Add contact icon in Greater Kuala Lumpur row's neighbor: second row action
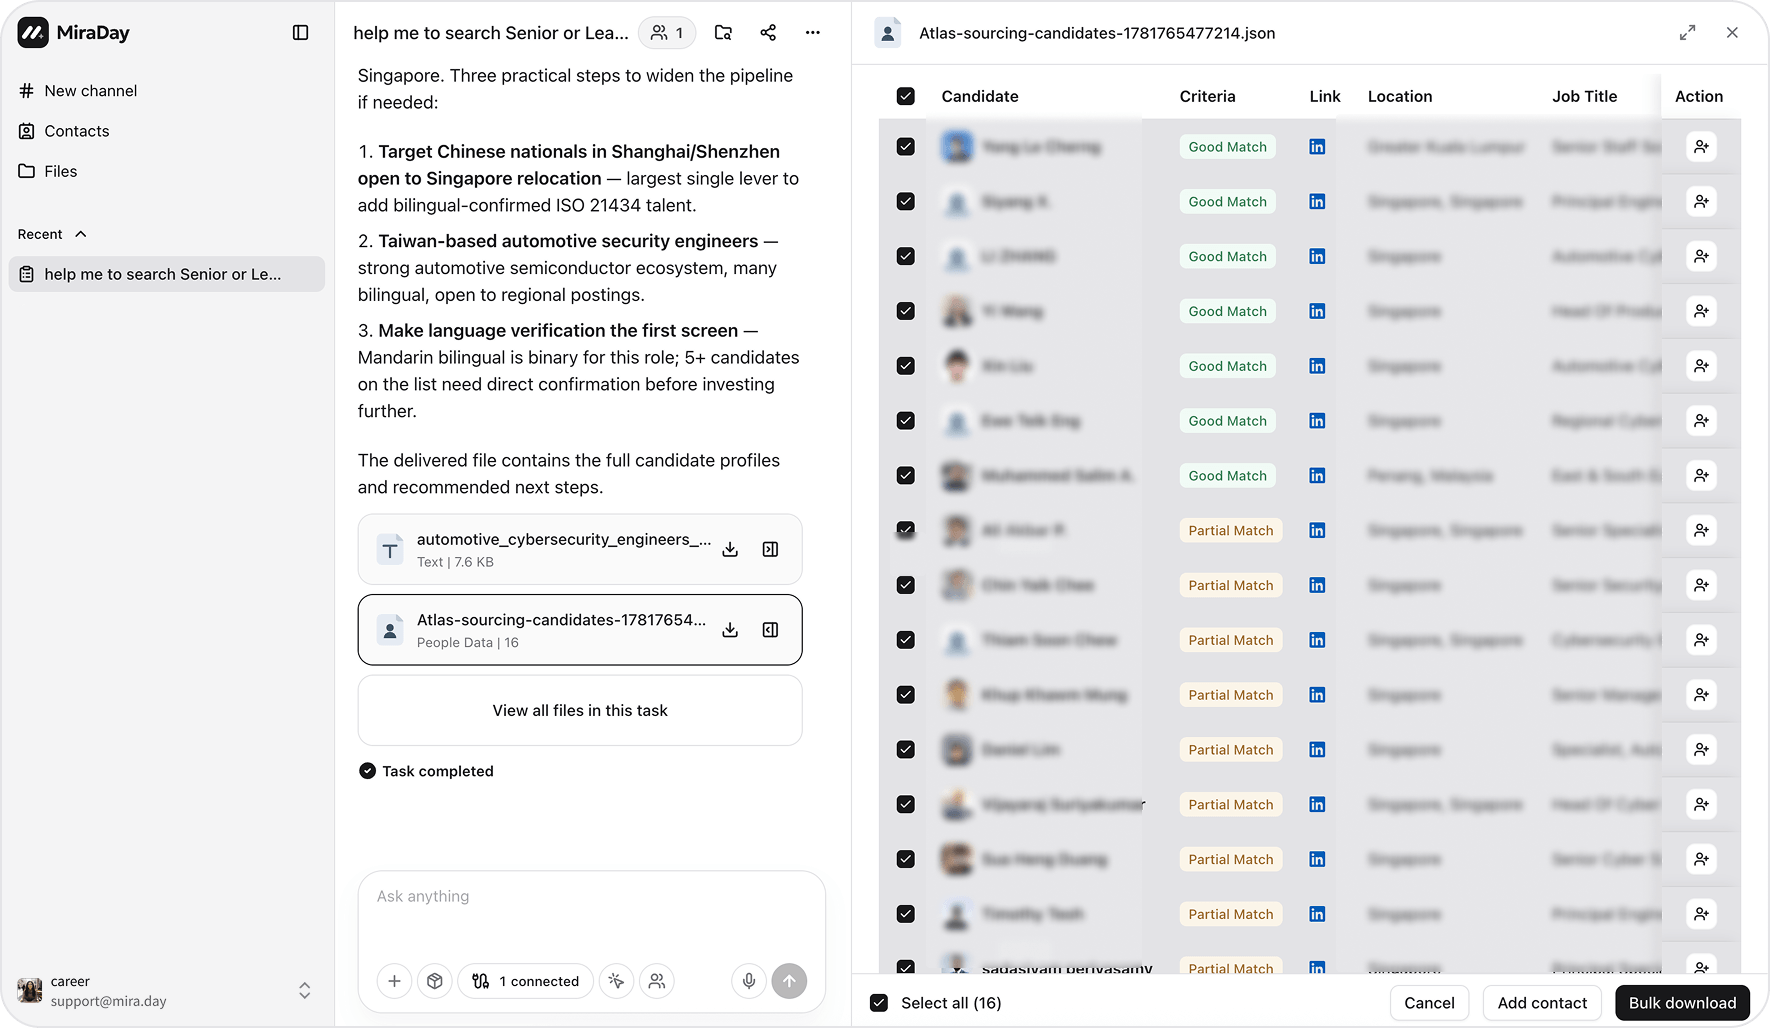This screenshot has height=1028, width=1770. click(1701, 202)
